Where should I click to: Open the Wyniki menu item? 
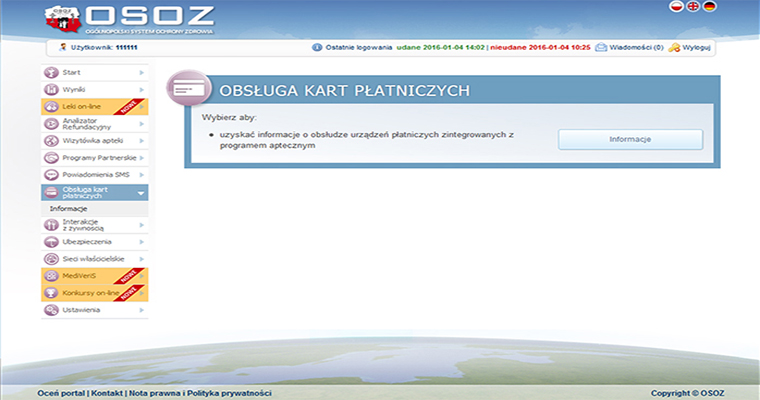(73, 90)
